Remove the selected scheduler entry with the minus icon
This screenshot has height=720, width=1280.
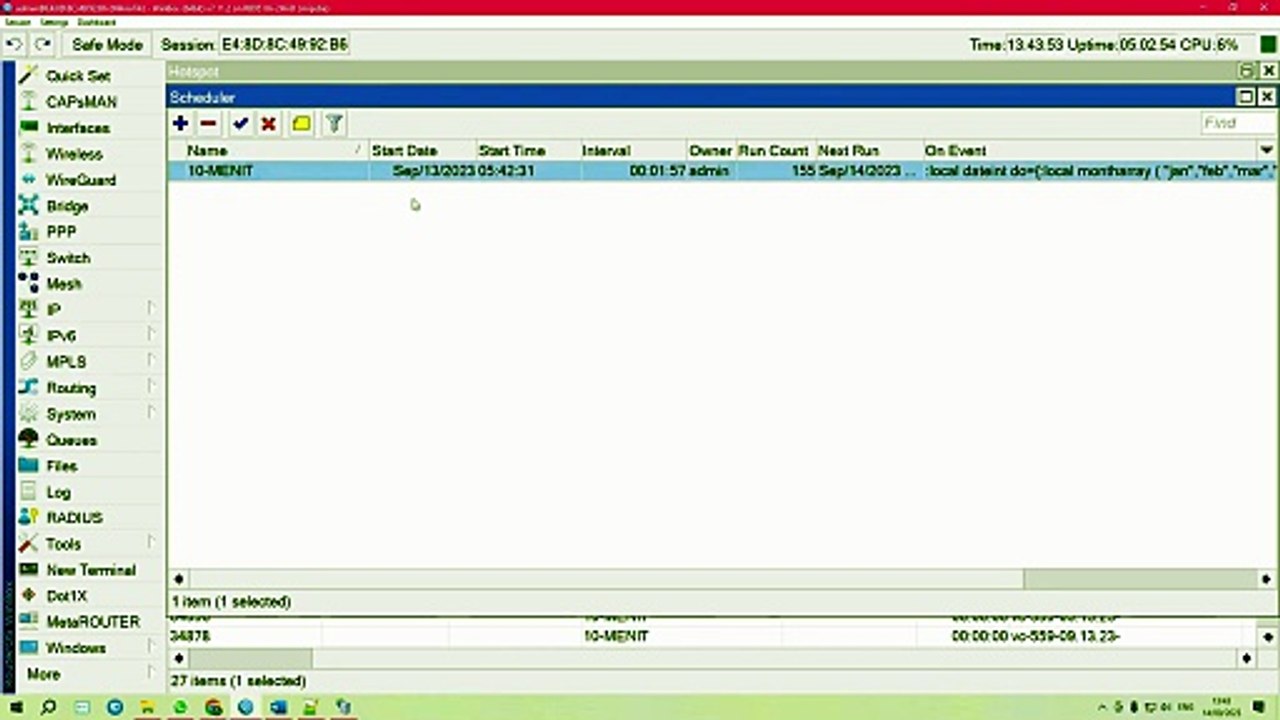[208, 124]
